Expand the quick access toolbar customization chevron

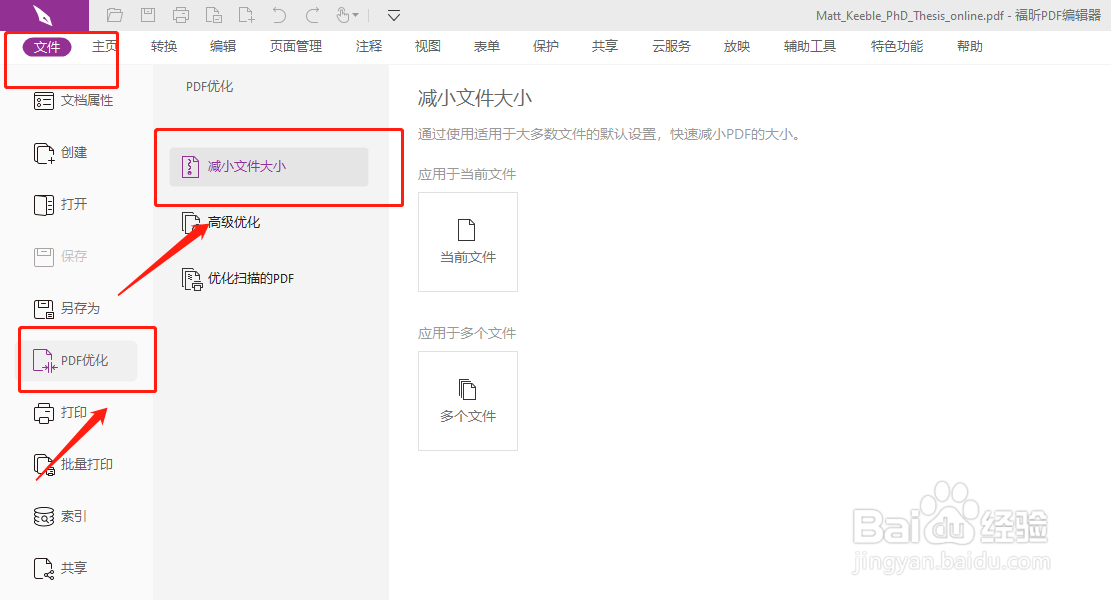[x=393, y=15]
